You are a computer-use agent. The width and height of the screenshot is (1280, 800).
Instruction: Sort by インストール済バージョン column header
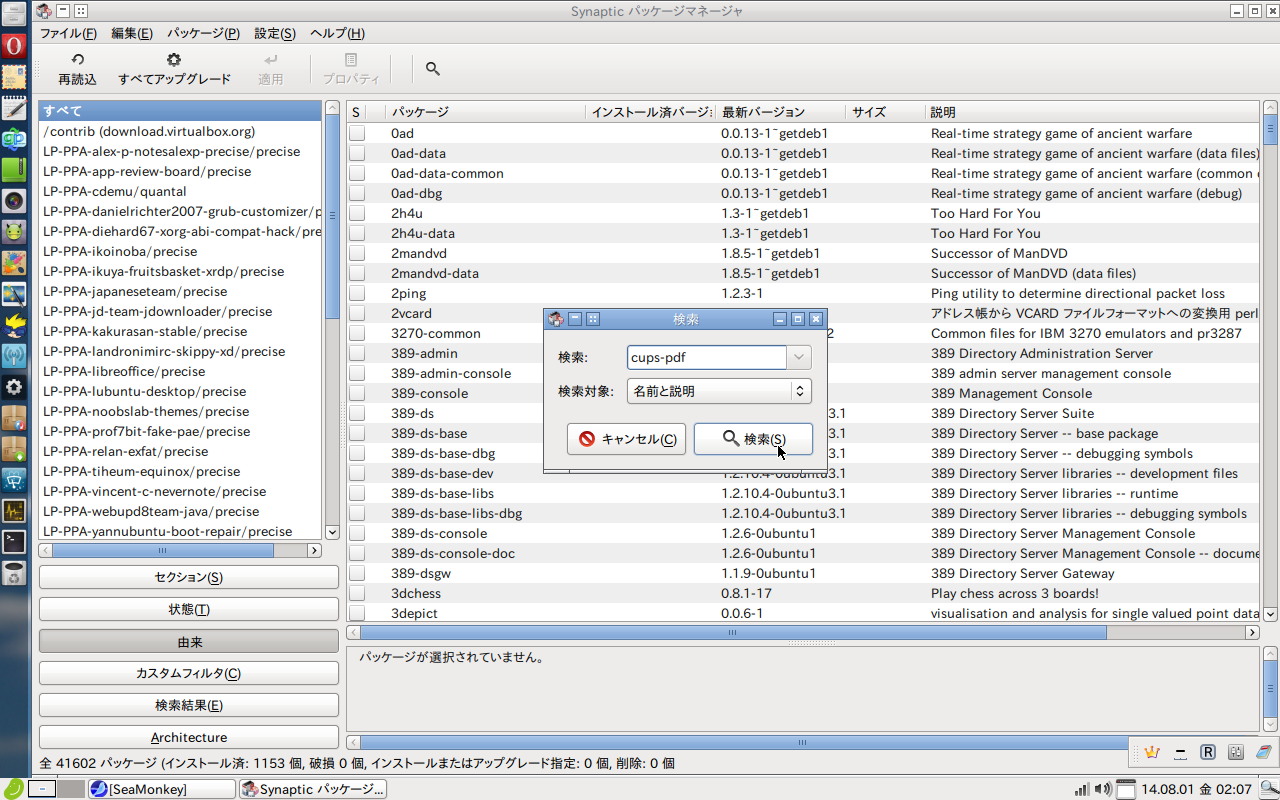coord(651,112)
